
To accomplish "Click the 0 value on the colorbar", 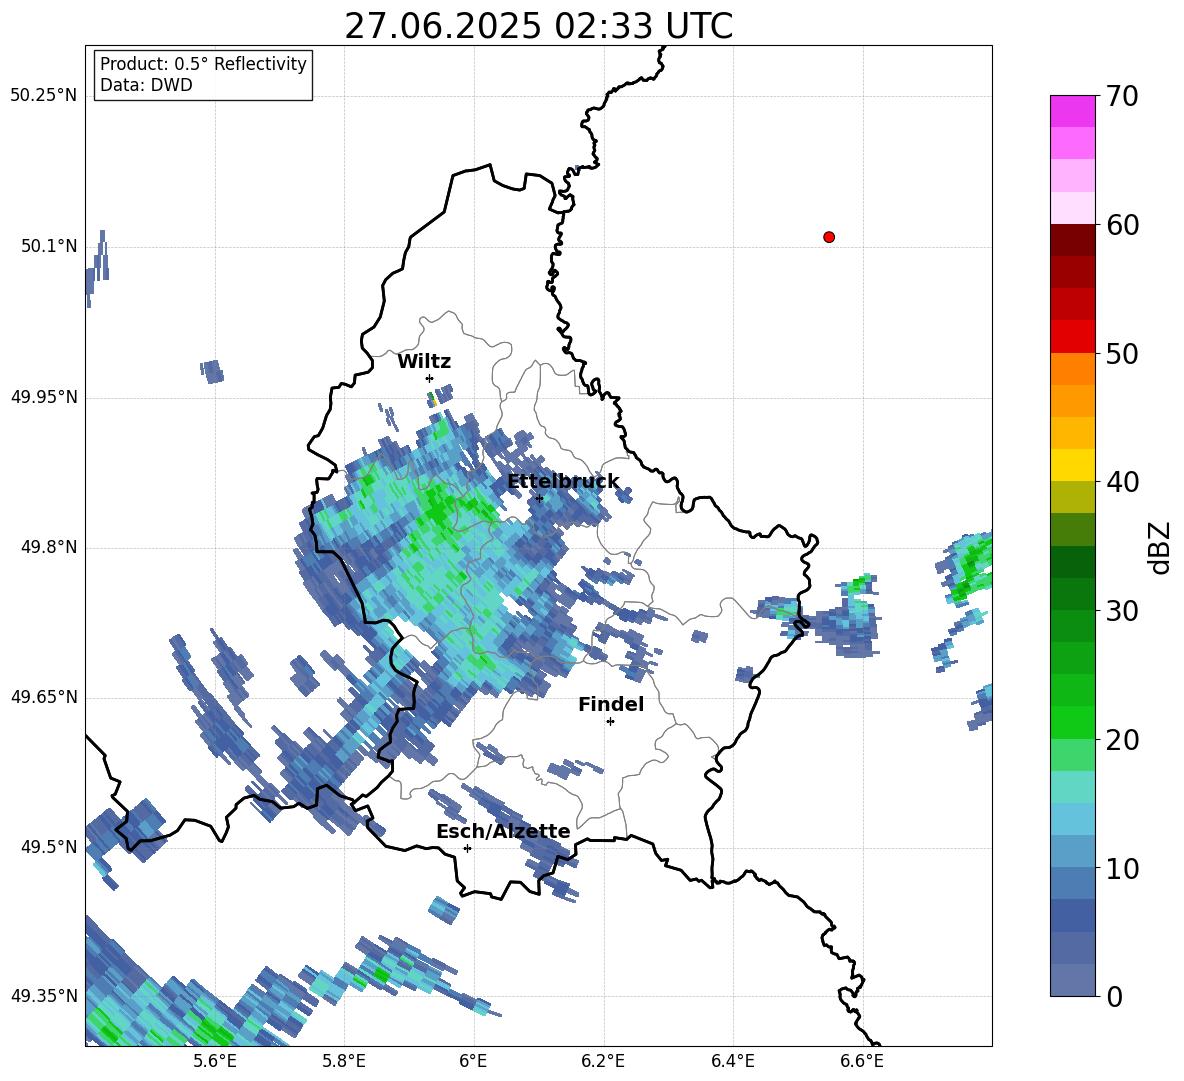I will 1115,997.
